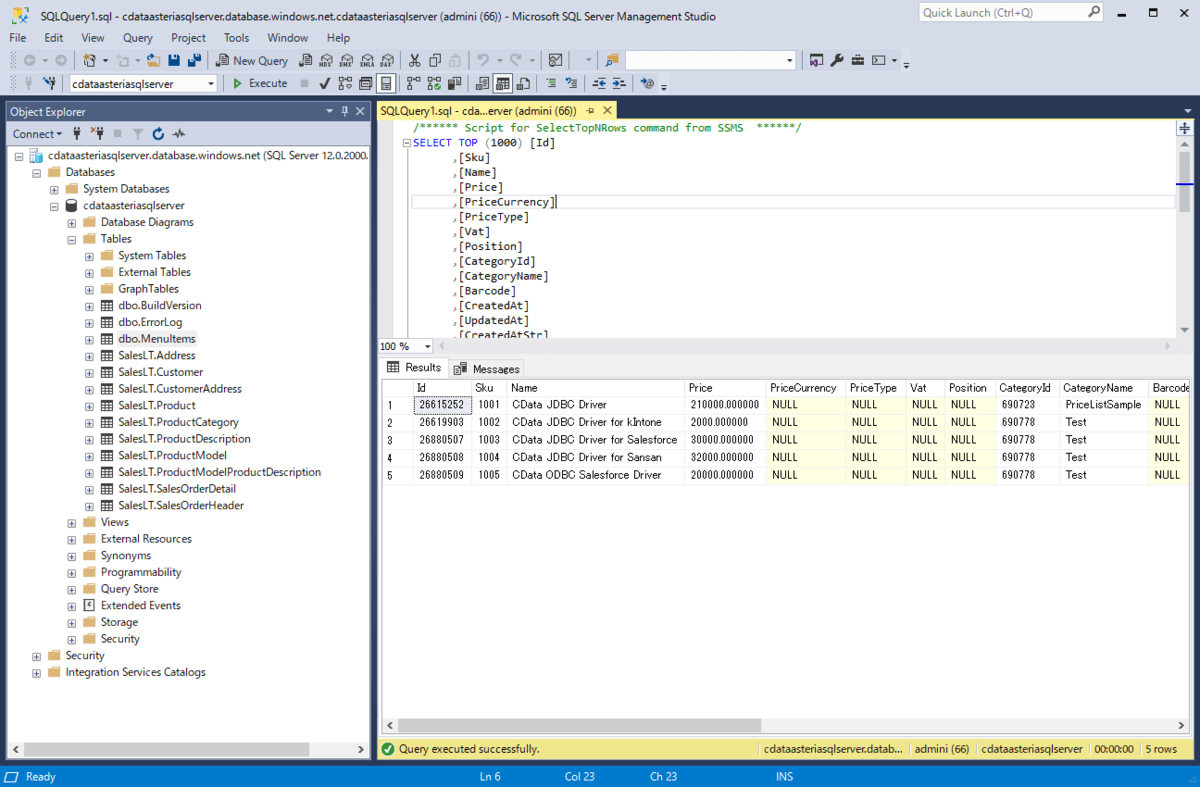Expand the Views folder node
The width and height of the screenshot is (1200, 787).
coord(72,522)
